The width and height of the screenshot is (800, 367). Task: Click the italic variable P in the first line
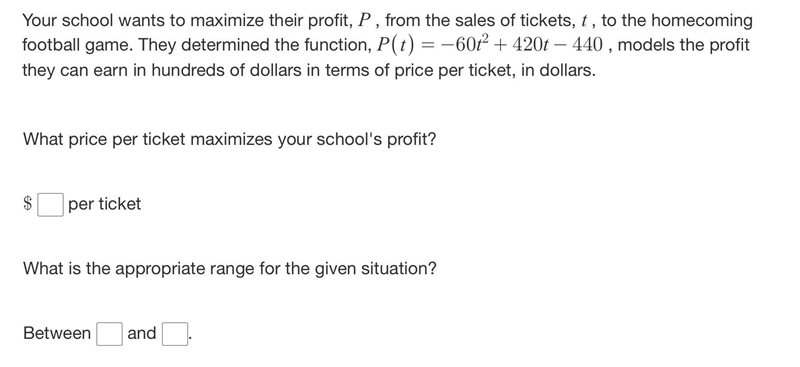(364, 21)
